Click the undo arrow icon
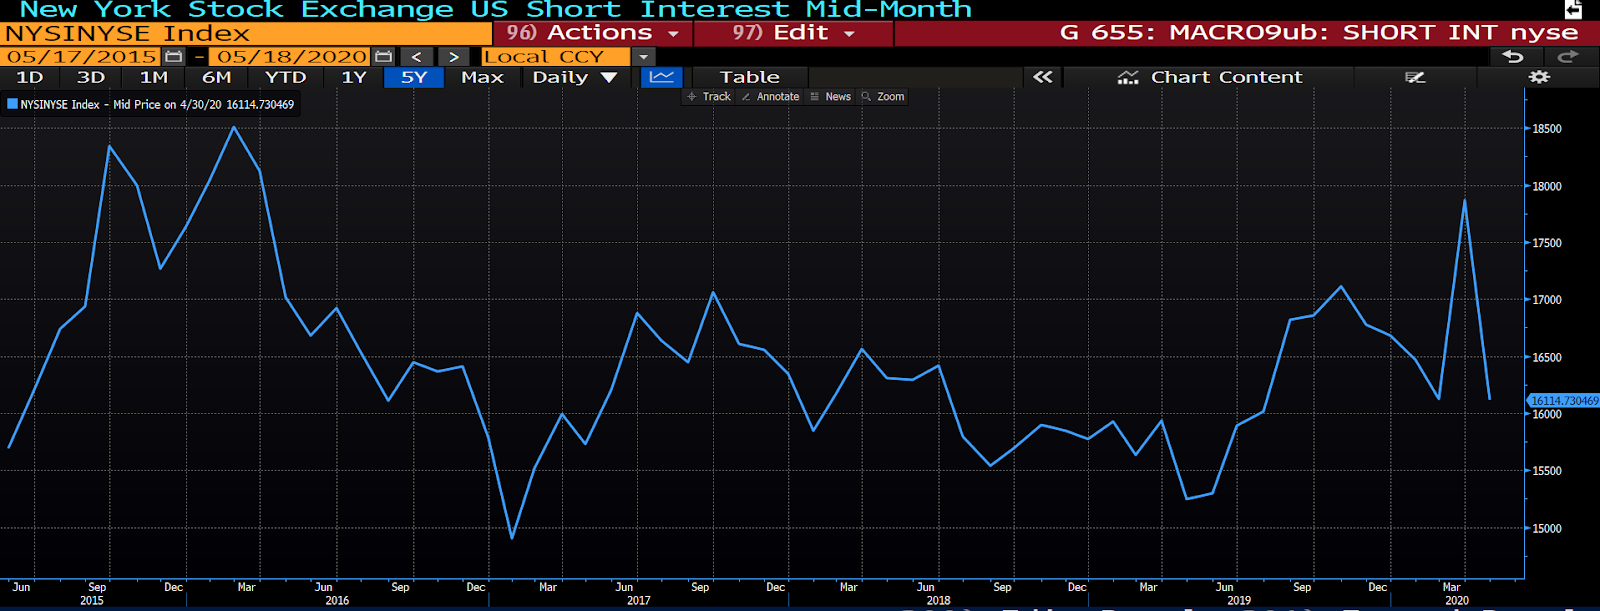The image size is (1600, 611). [1513, 57]
